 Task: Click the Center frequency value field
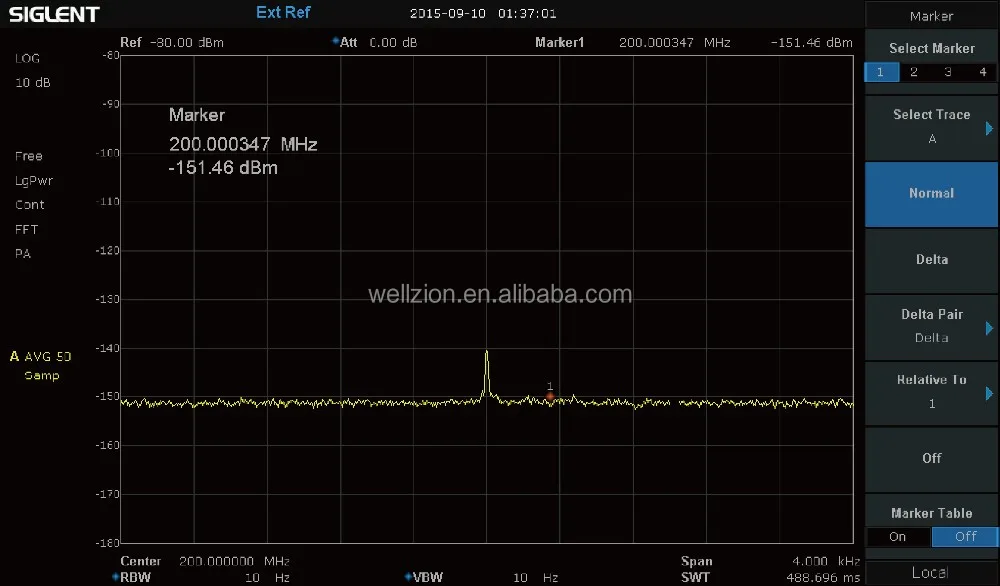coord(234,561)
